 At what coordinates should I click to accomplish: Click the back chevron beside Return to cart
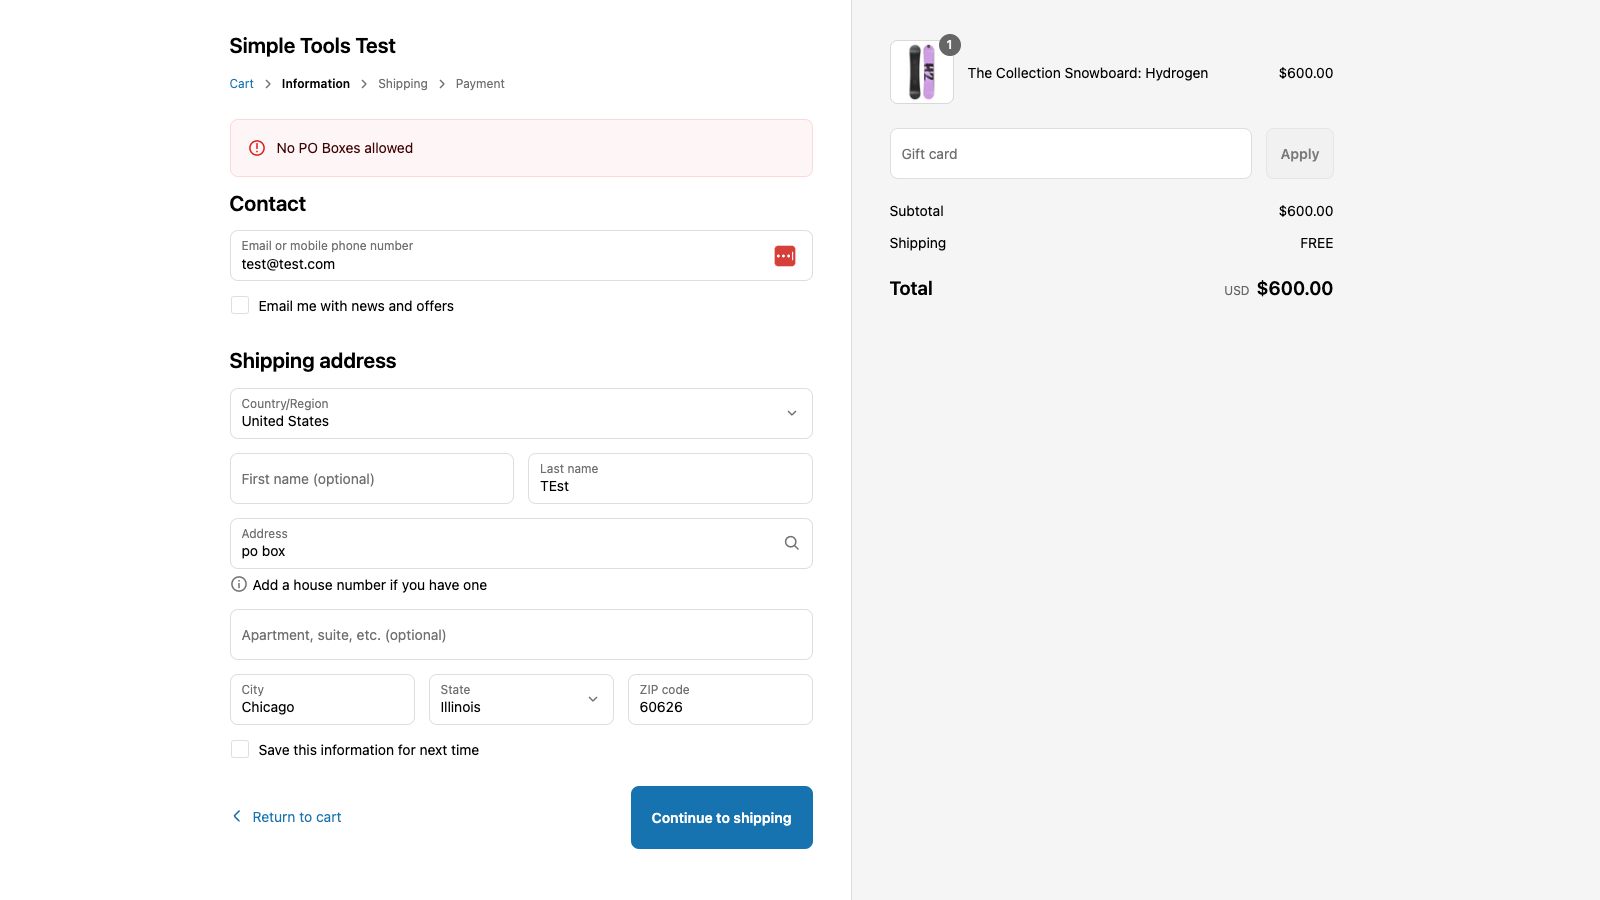click(237, 817)
